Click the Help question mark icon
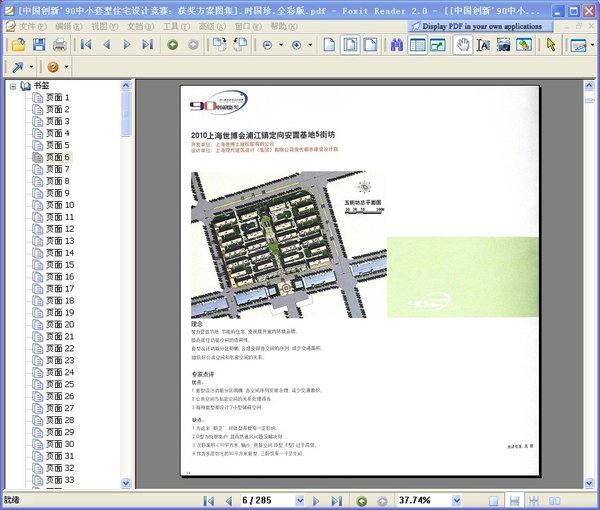 click(x=53, y=66)
